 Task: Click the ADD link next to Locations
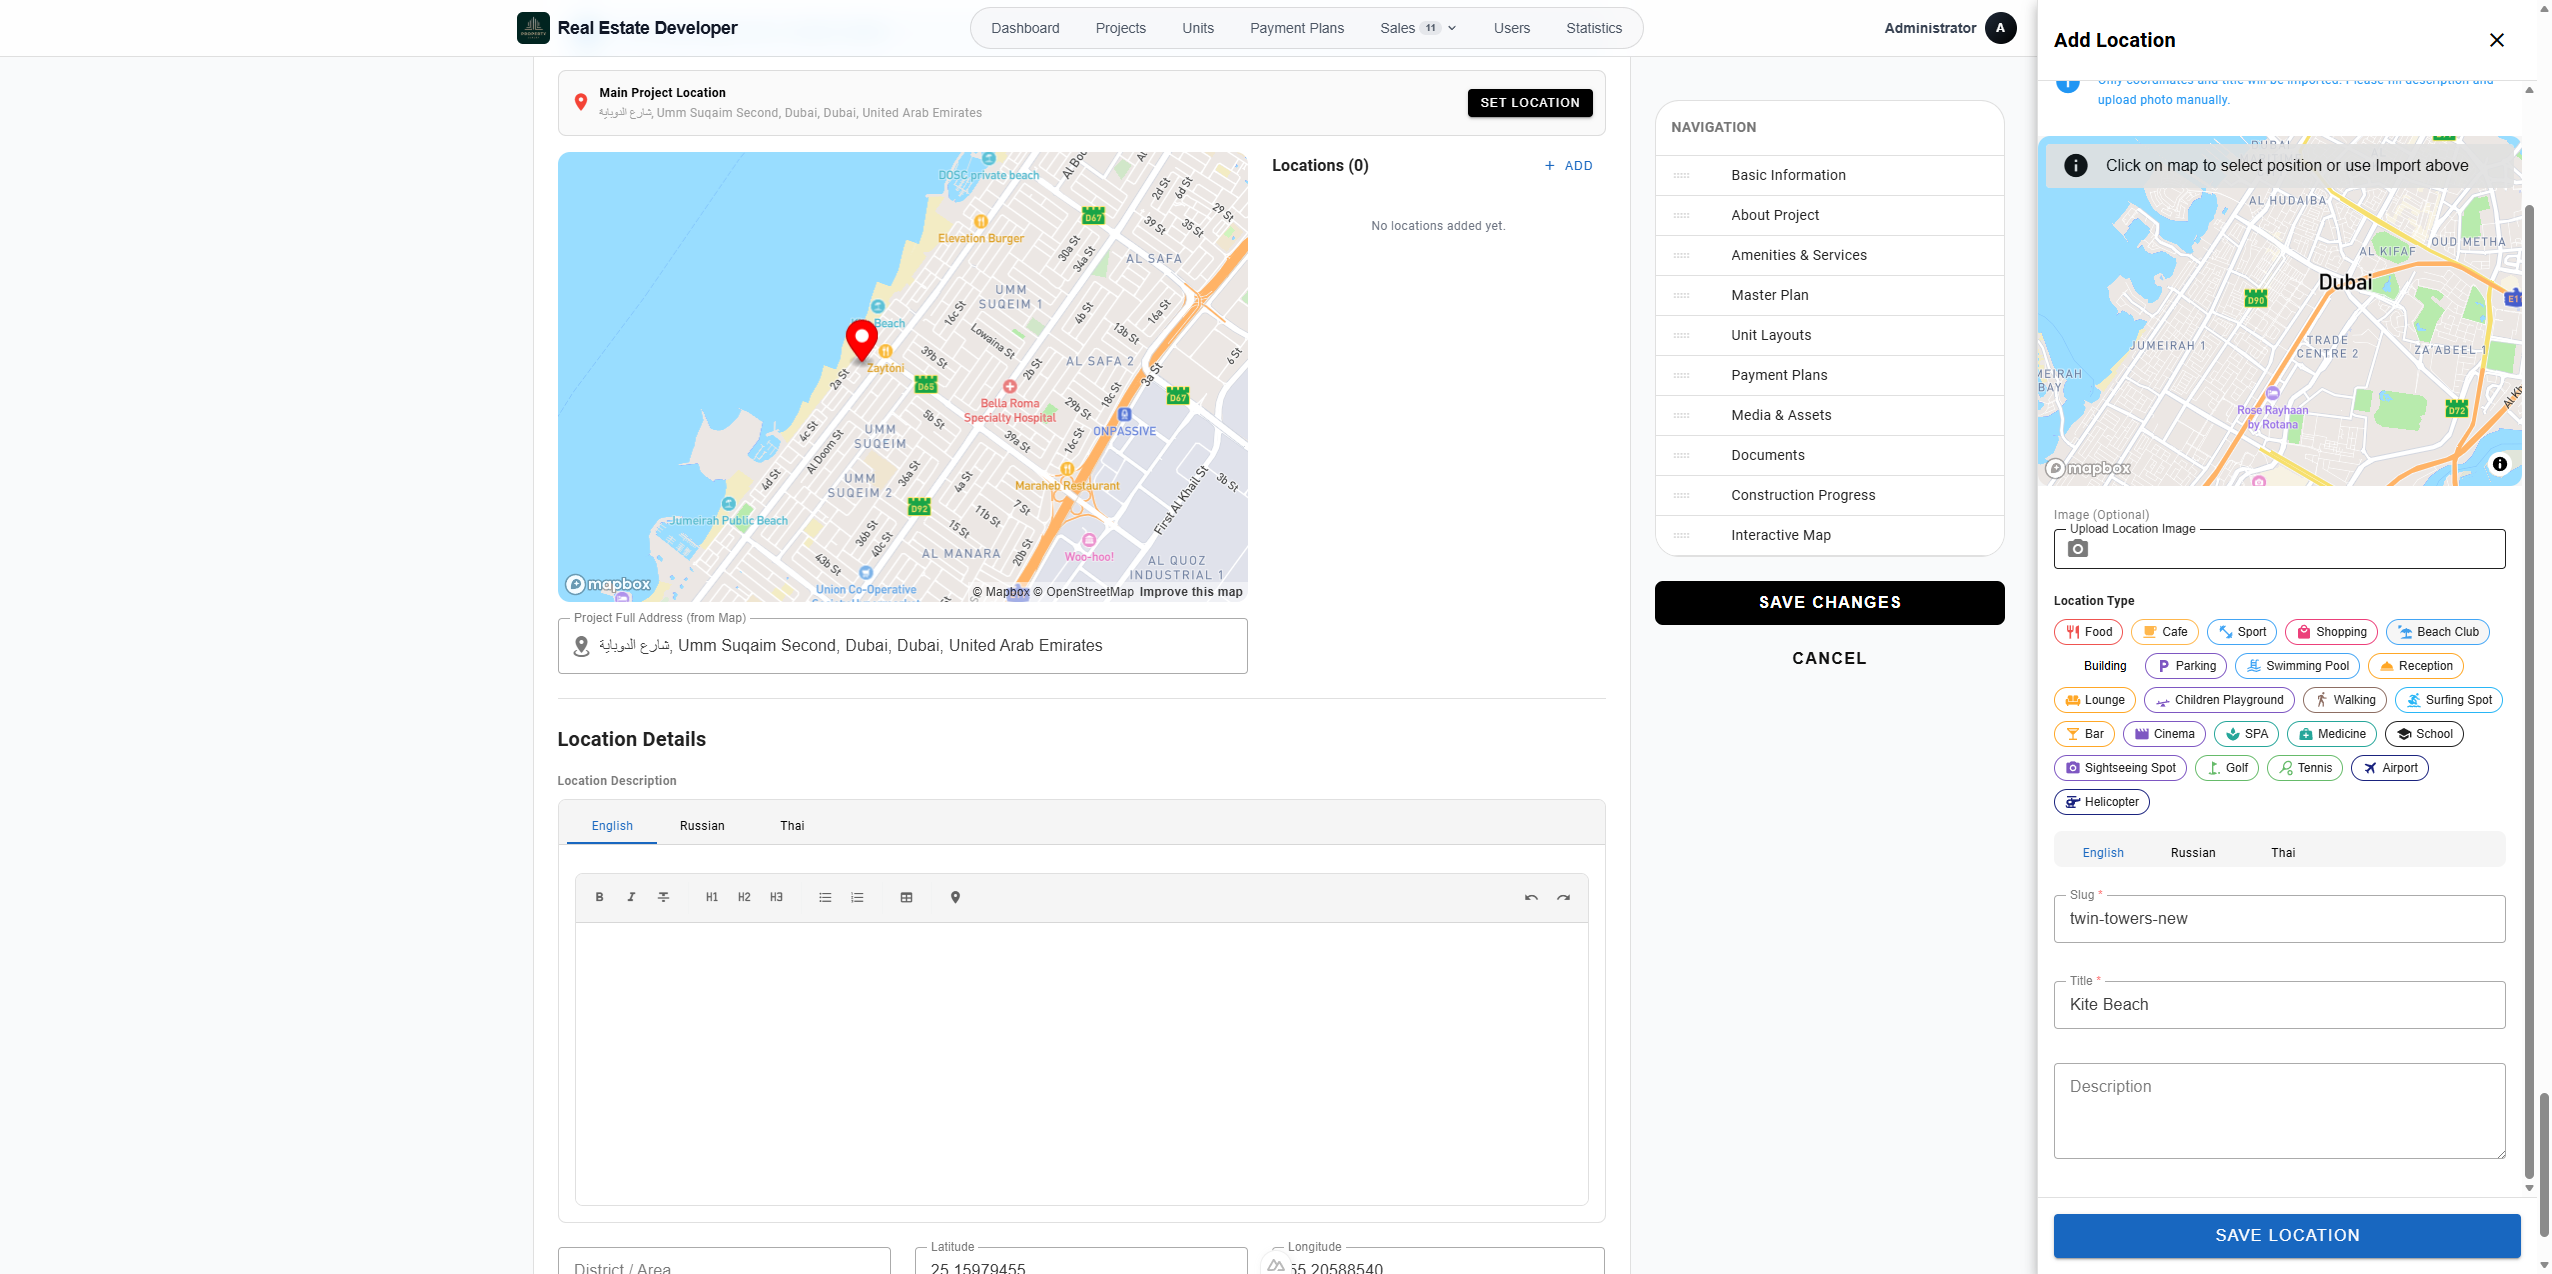click(1569, 166)
